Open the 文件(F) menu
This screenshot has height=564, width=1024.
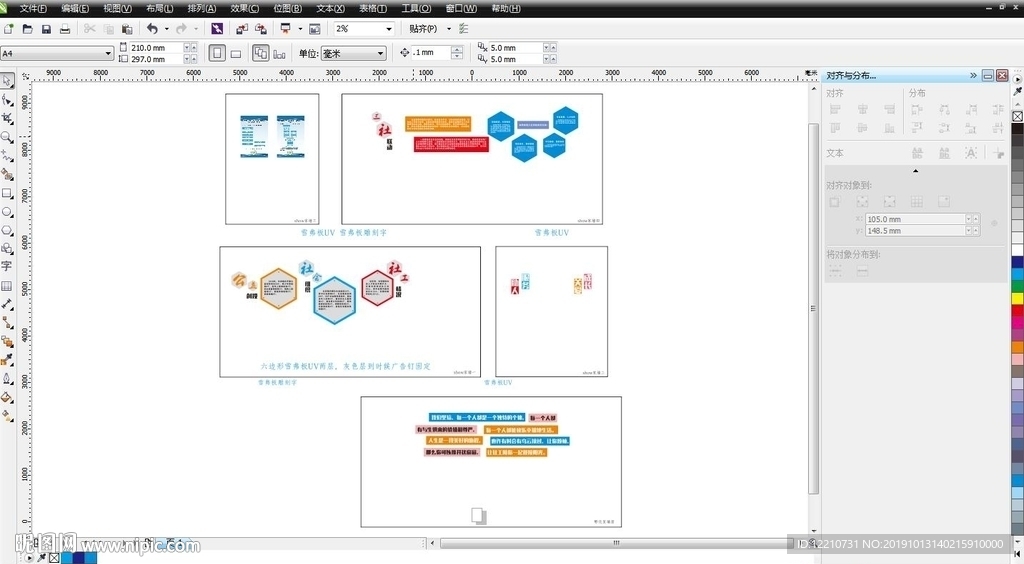click(33, 8)
